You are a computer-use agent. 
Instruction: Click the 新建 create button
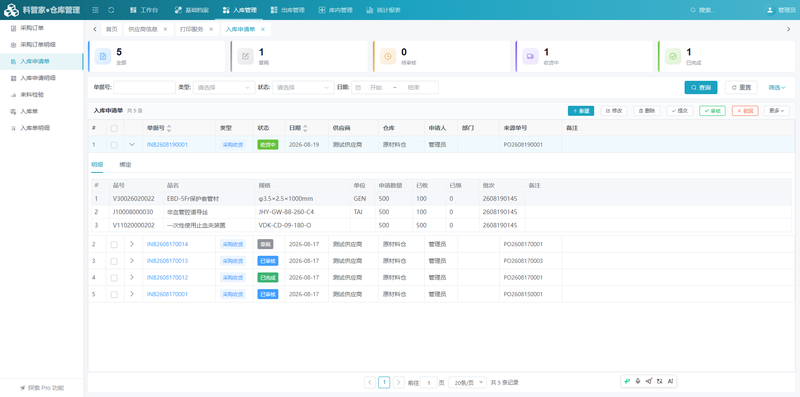581,111
